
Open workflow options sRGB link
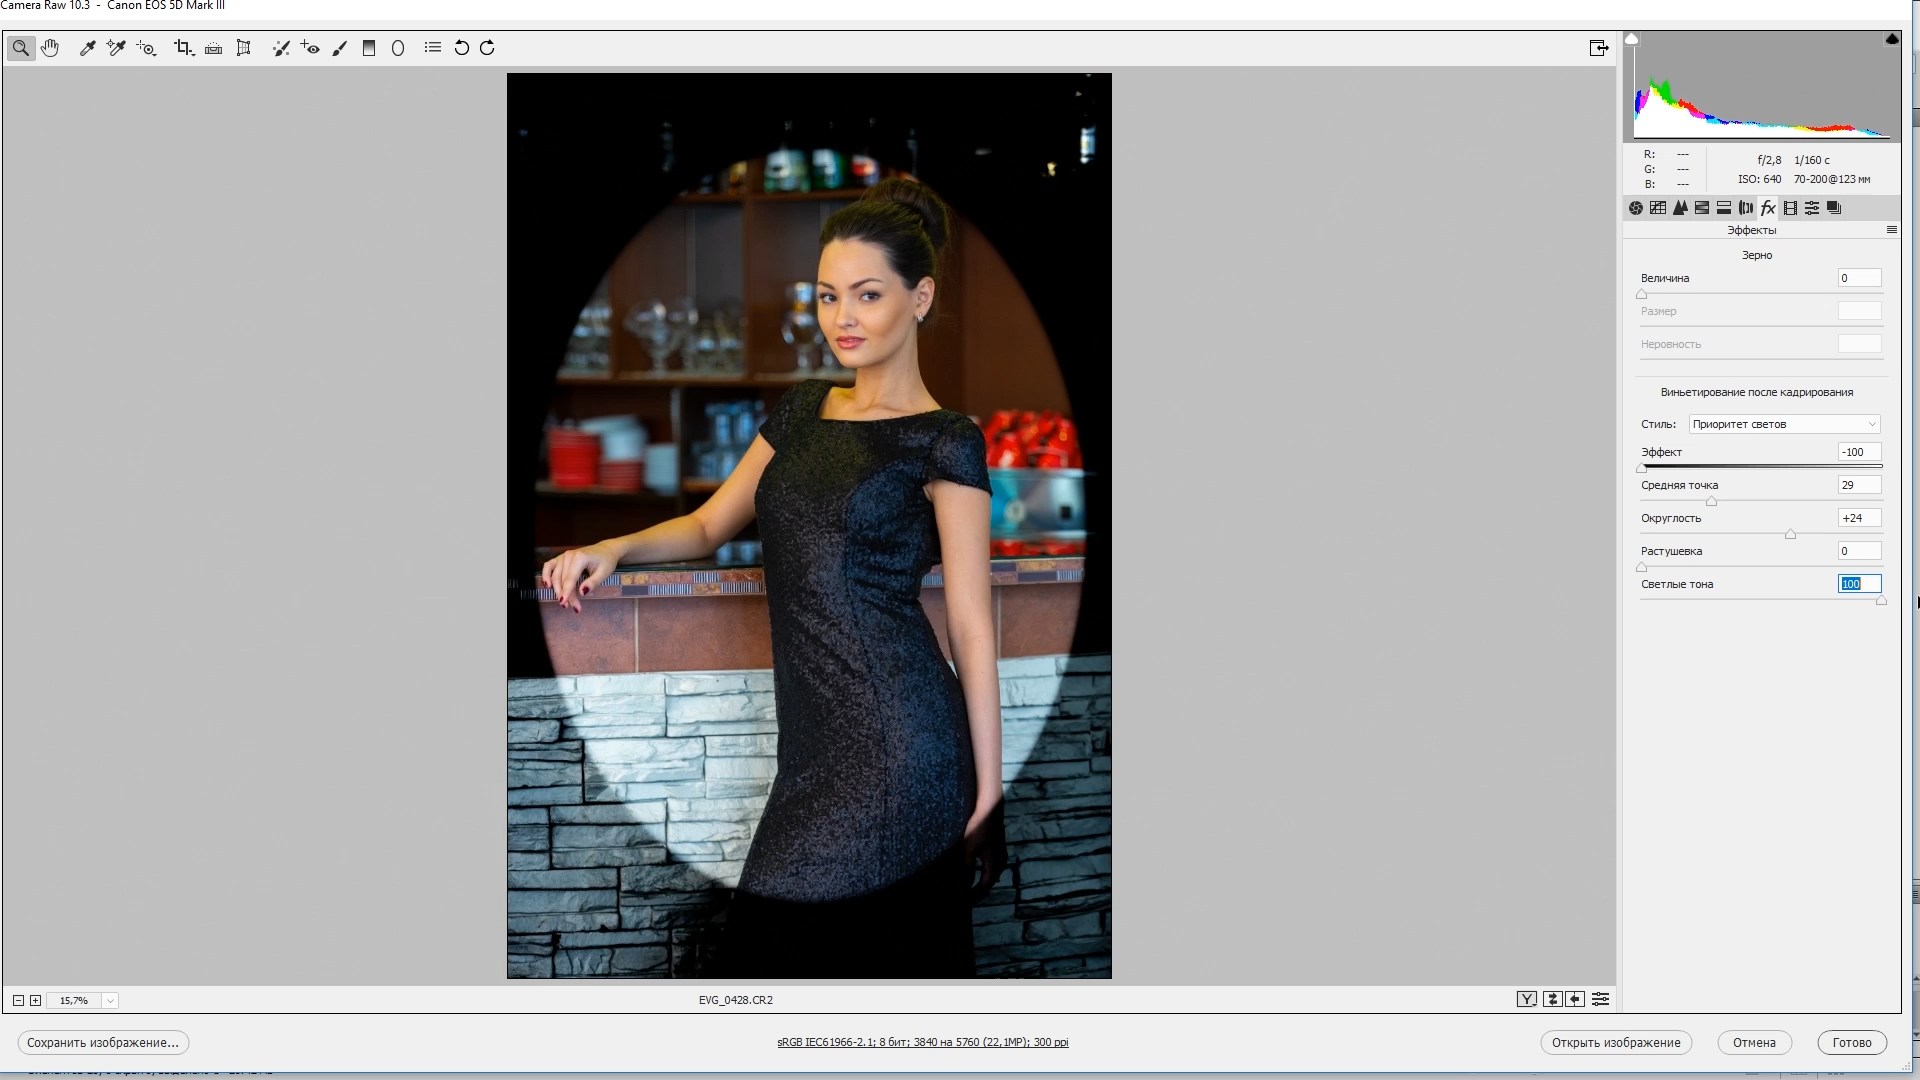pyautogui.click(x=922, y=1042)
